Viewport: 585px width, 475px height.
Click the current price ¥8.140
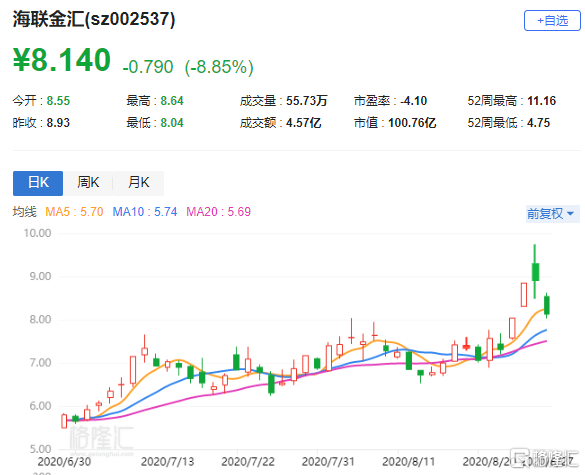(62, 60)
